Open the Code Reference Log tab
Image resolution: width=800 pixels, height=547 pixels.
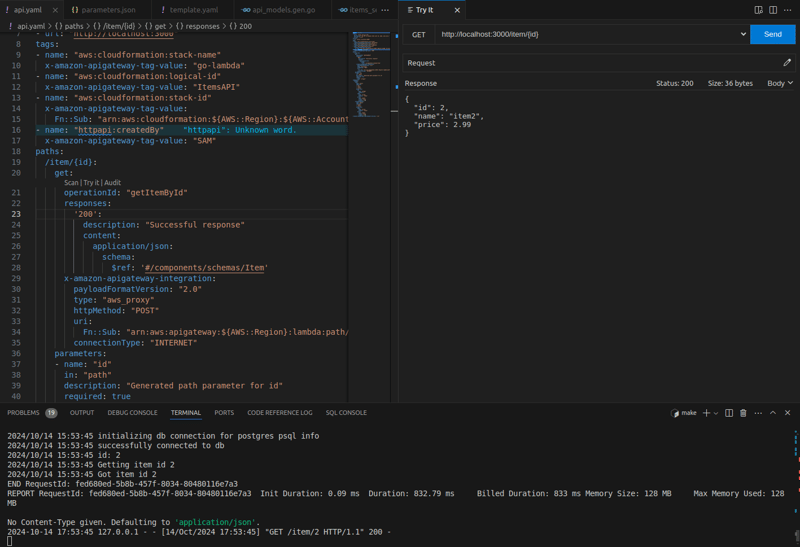point(280,413)
